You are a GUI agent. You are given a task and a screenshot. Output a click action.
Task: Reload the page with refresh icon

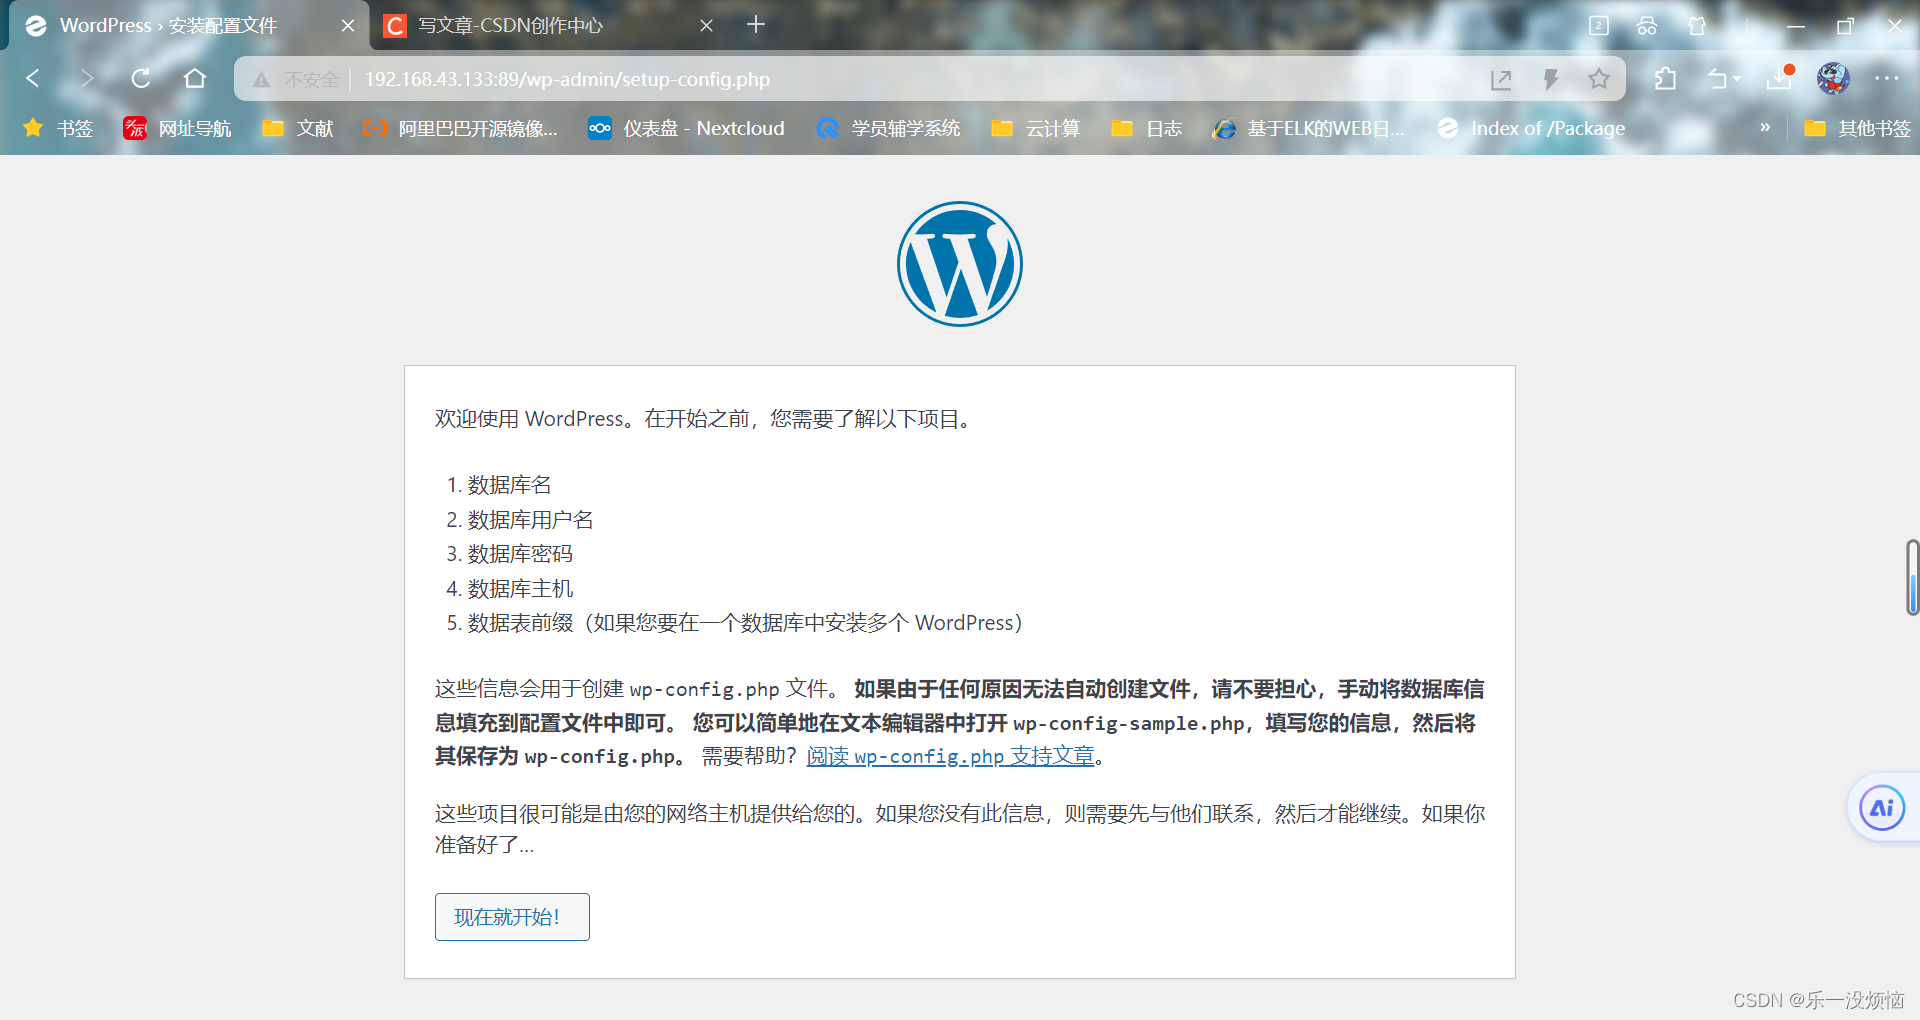tap(141, 79)
